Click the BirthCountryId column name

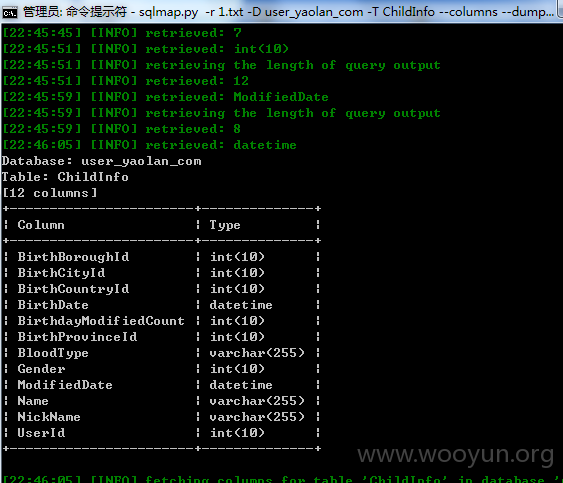click(x=73, y=289)
